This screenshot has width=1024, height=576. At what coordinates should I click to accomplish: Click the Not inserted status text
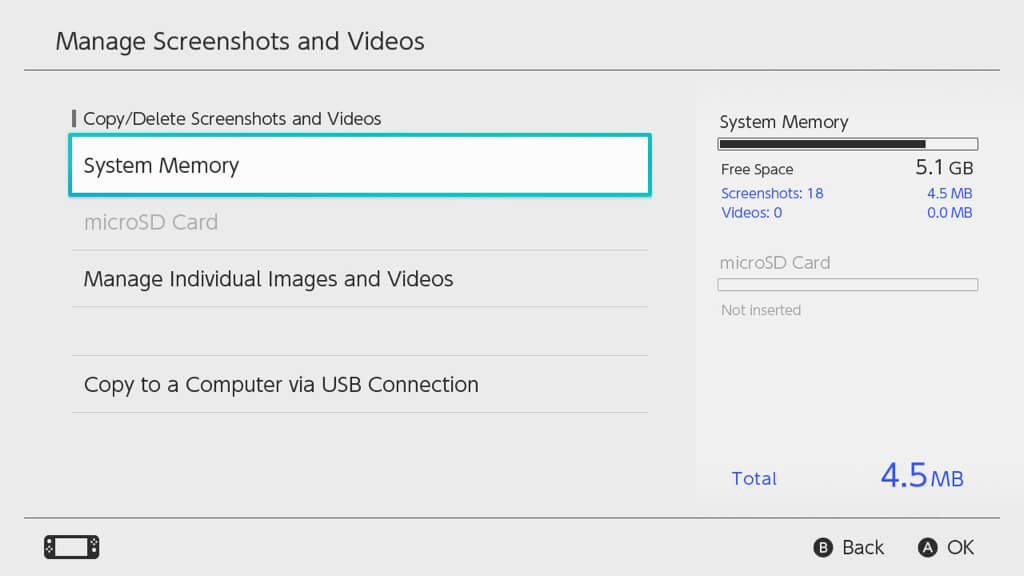761,310
